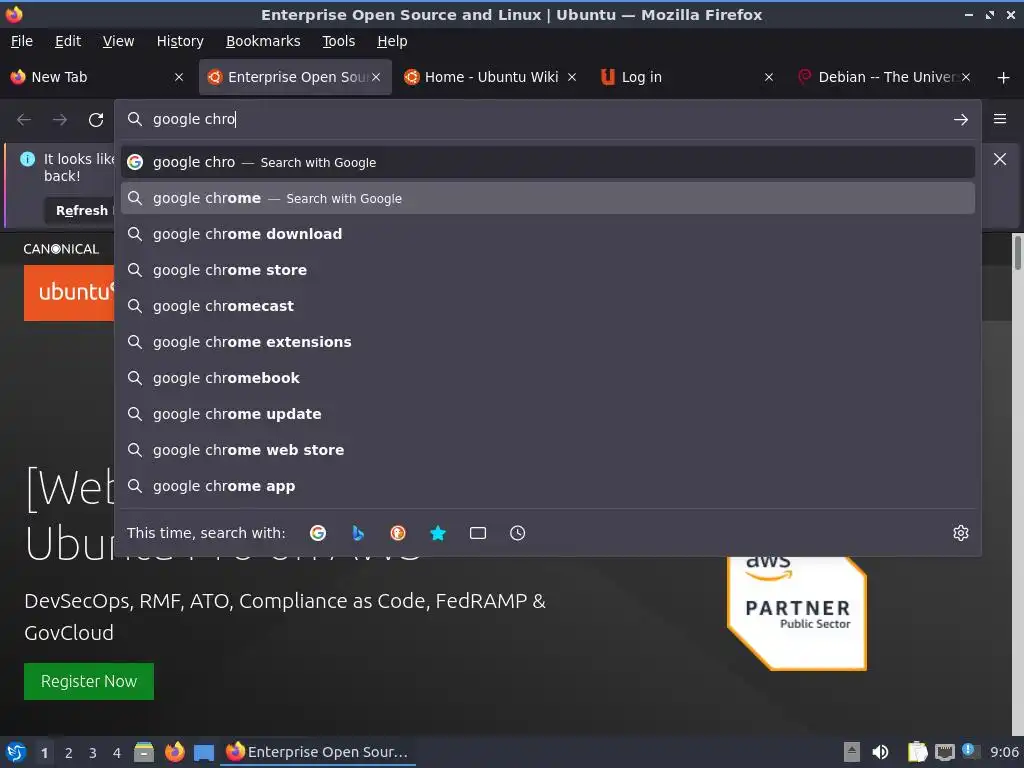Search this time with Google icon
The image size is (1024, 768).
pos(318,533)
